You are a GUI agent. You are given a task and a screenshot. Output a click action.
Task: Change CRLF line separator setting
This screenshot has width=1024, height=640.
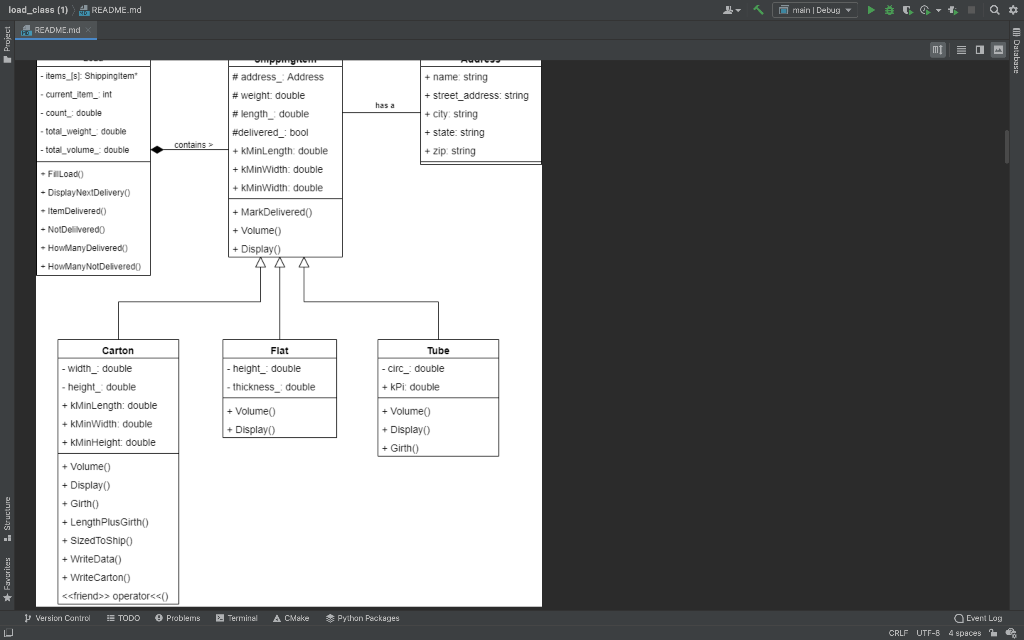pos(898,633)
